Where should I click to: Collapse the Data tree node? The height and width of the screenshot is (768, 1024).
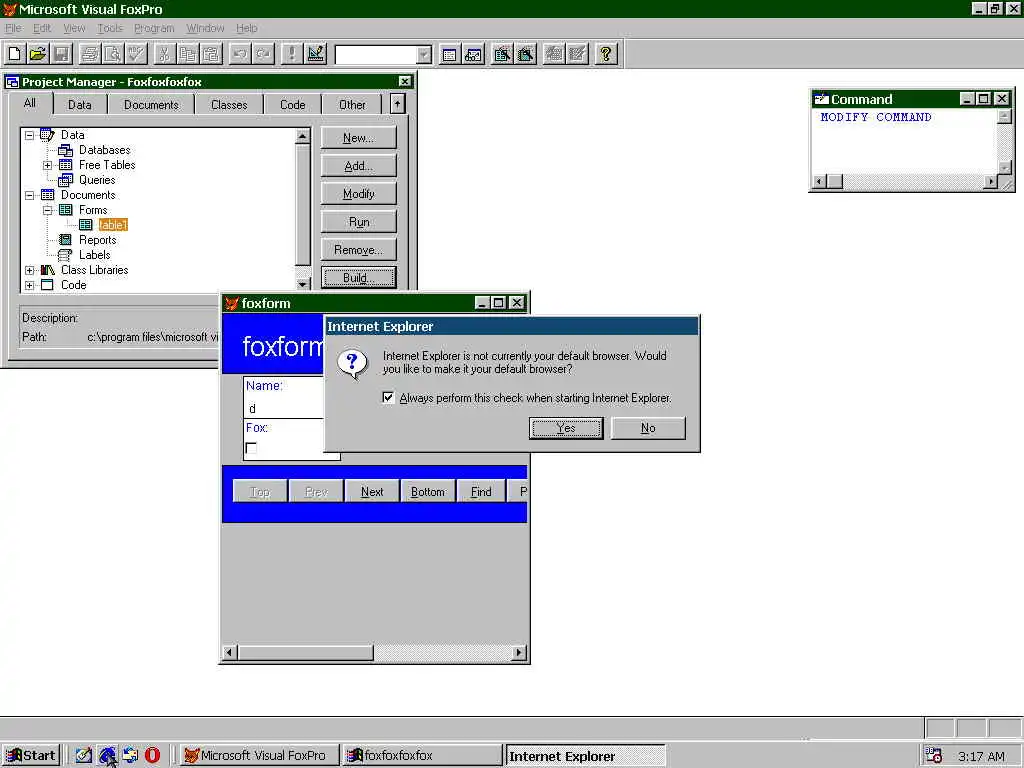(x=29, y=135)
